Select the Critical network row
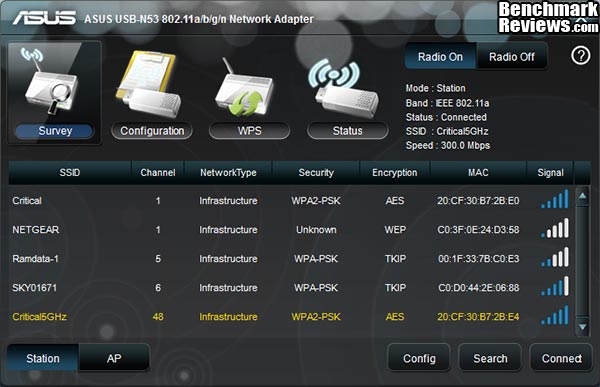Viewport: 600px width, 387px height. [x=291, y=201]
